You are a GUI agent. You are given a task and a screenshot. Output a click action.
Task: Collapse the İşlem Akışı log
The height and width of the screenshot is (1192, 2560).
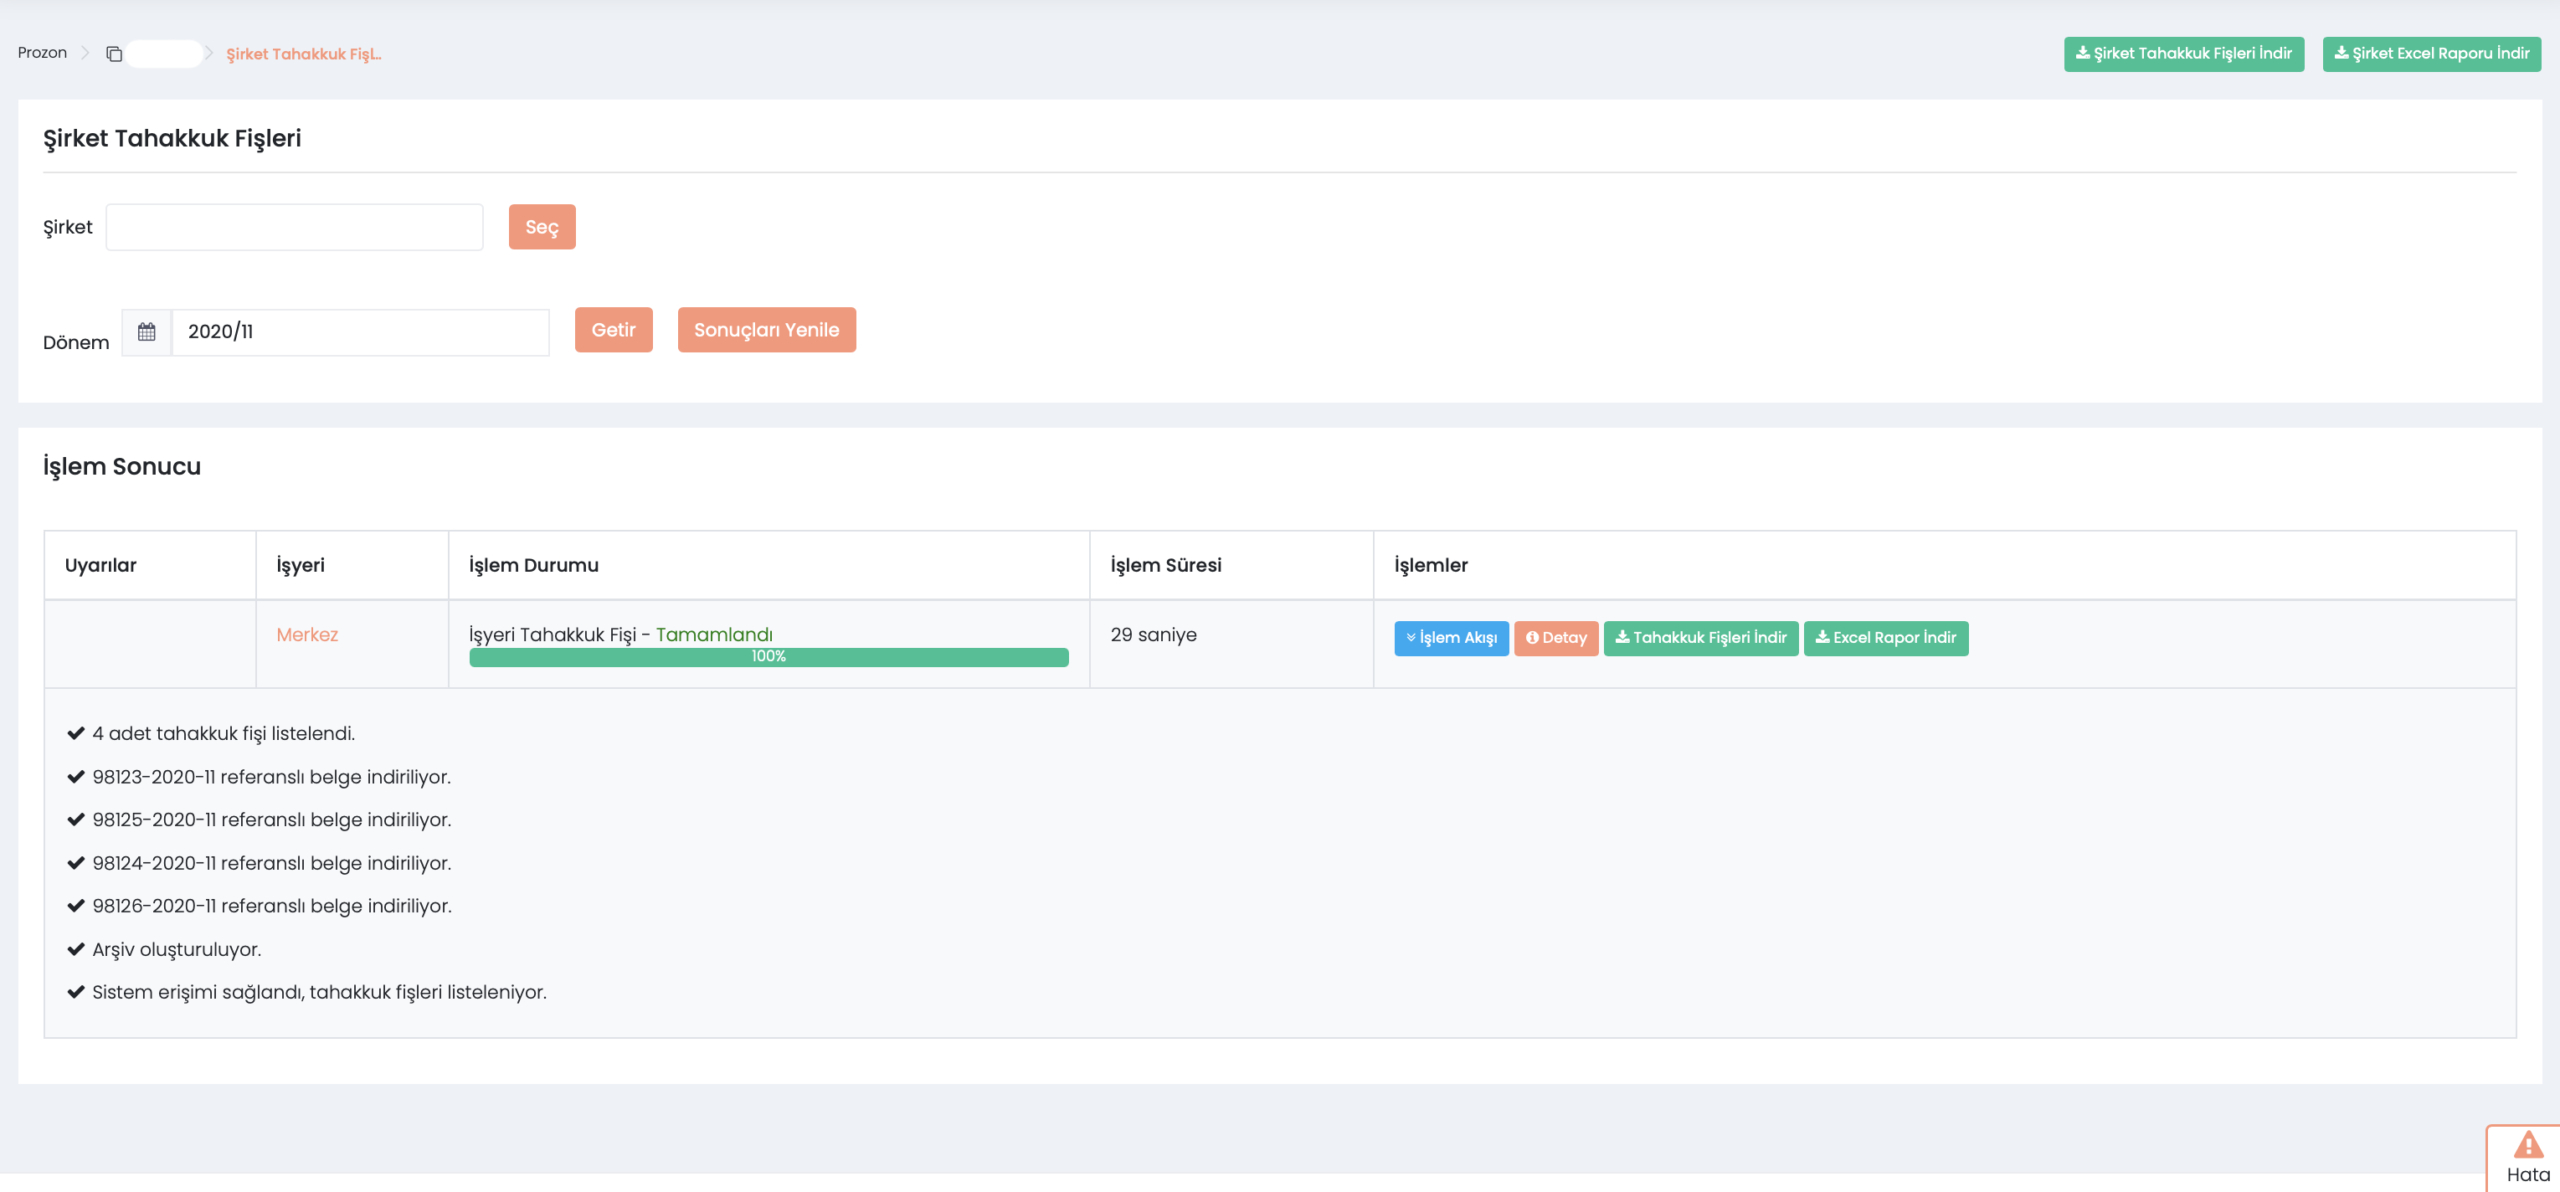1451,638
